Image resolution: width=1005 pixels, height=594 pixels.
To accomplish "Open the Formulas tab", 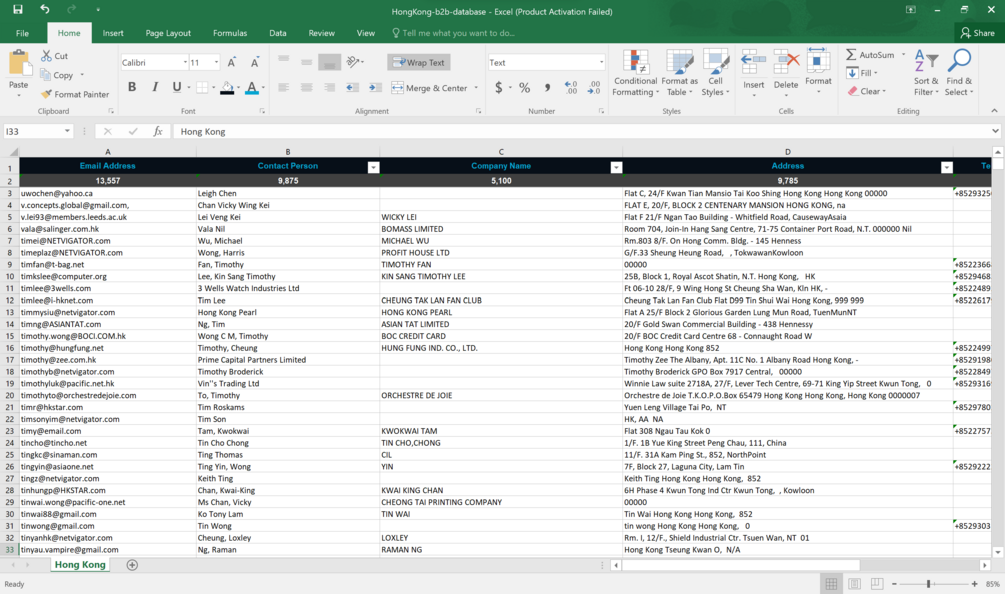I will tap(229, 33).
